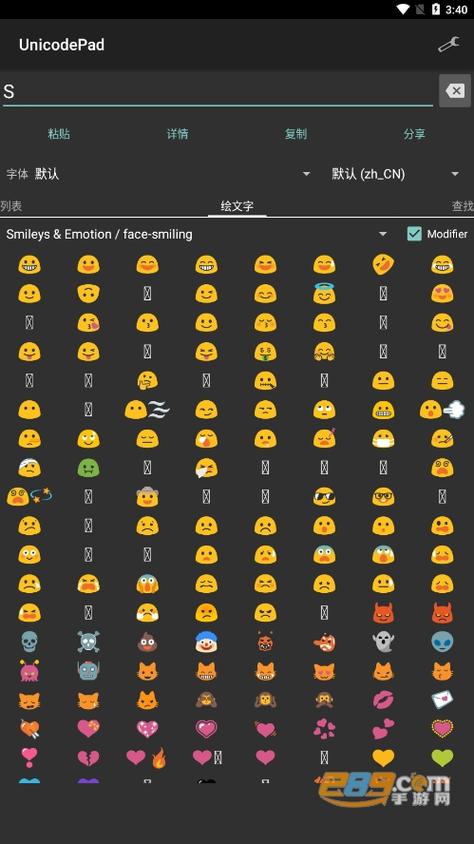Select the broken heart emoji
The height and width of the screenshot is (844, 474).
click(x=88, y=758)
